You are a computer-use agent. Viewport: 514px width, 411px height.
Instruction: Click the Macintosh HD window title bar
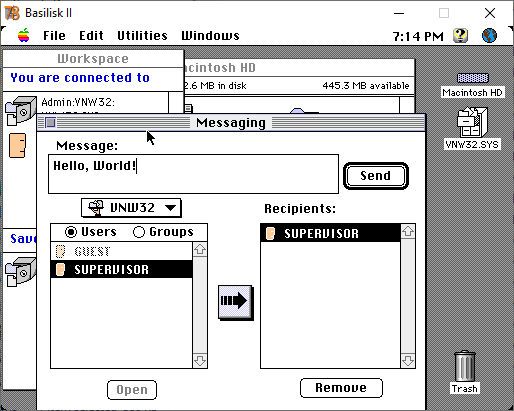coord(299,68)
